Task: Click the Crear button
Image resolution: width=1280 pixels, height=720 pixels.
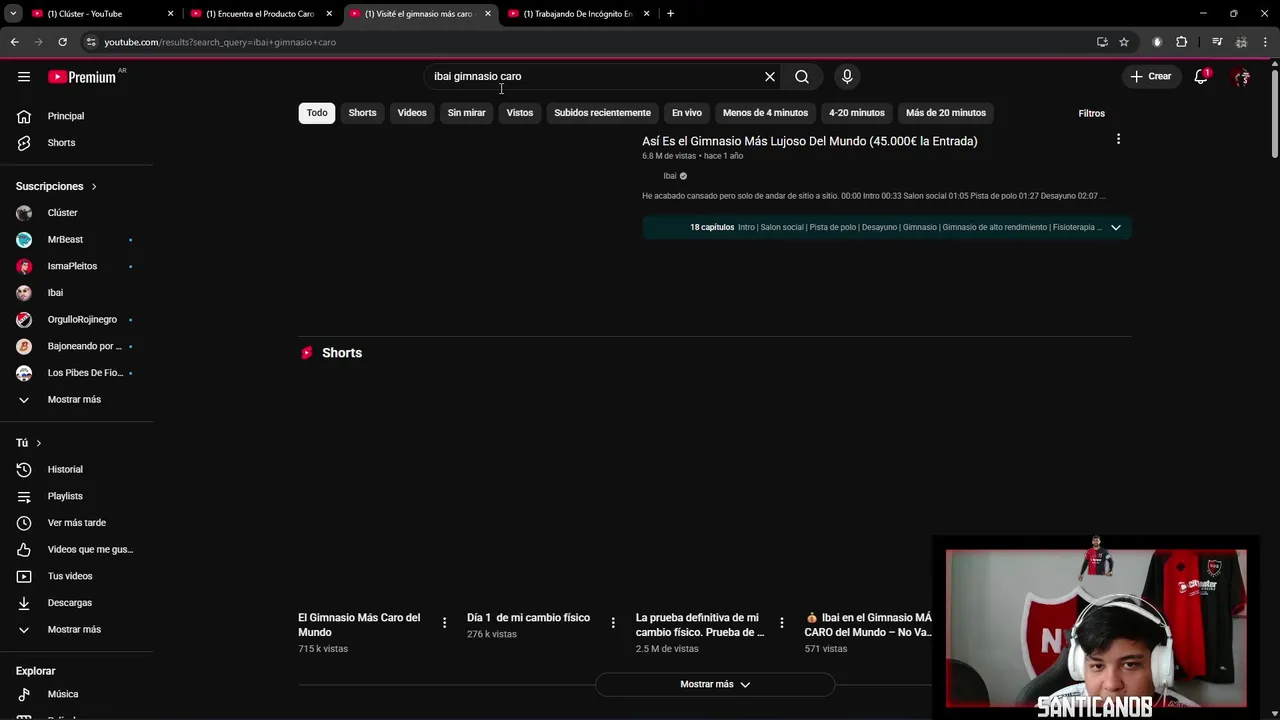Action: coord(1151,76)
